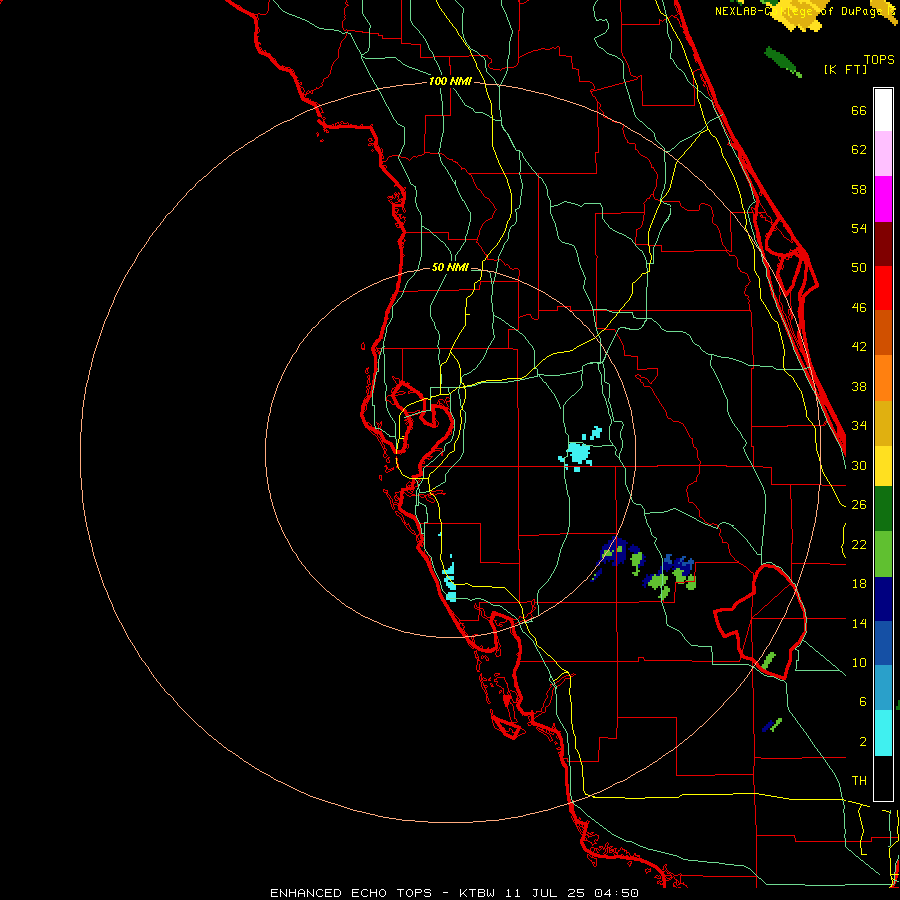900x900 pixels.
Task: Click the green echo inside Lake Okeechobee
Action: point(769,661)
